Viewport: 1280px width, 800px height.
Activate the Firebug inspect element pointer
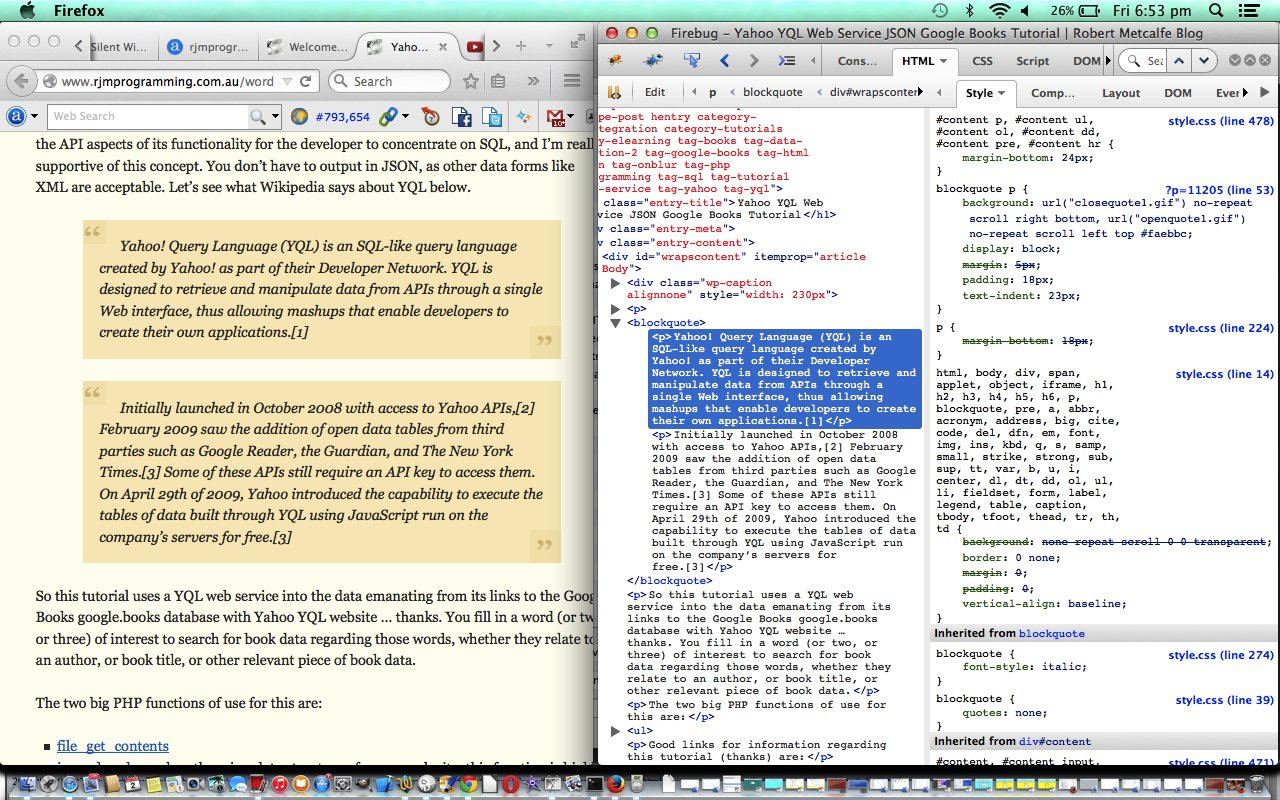[692, 61]
